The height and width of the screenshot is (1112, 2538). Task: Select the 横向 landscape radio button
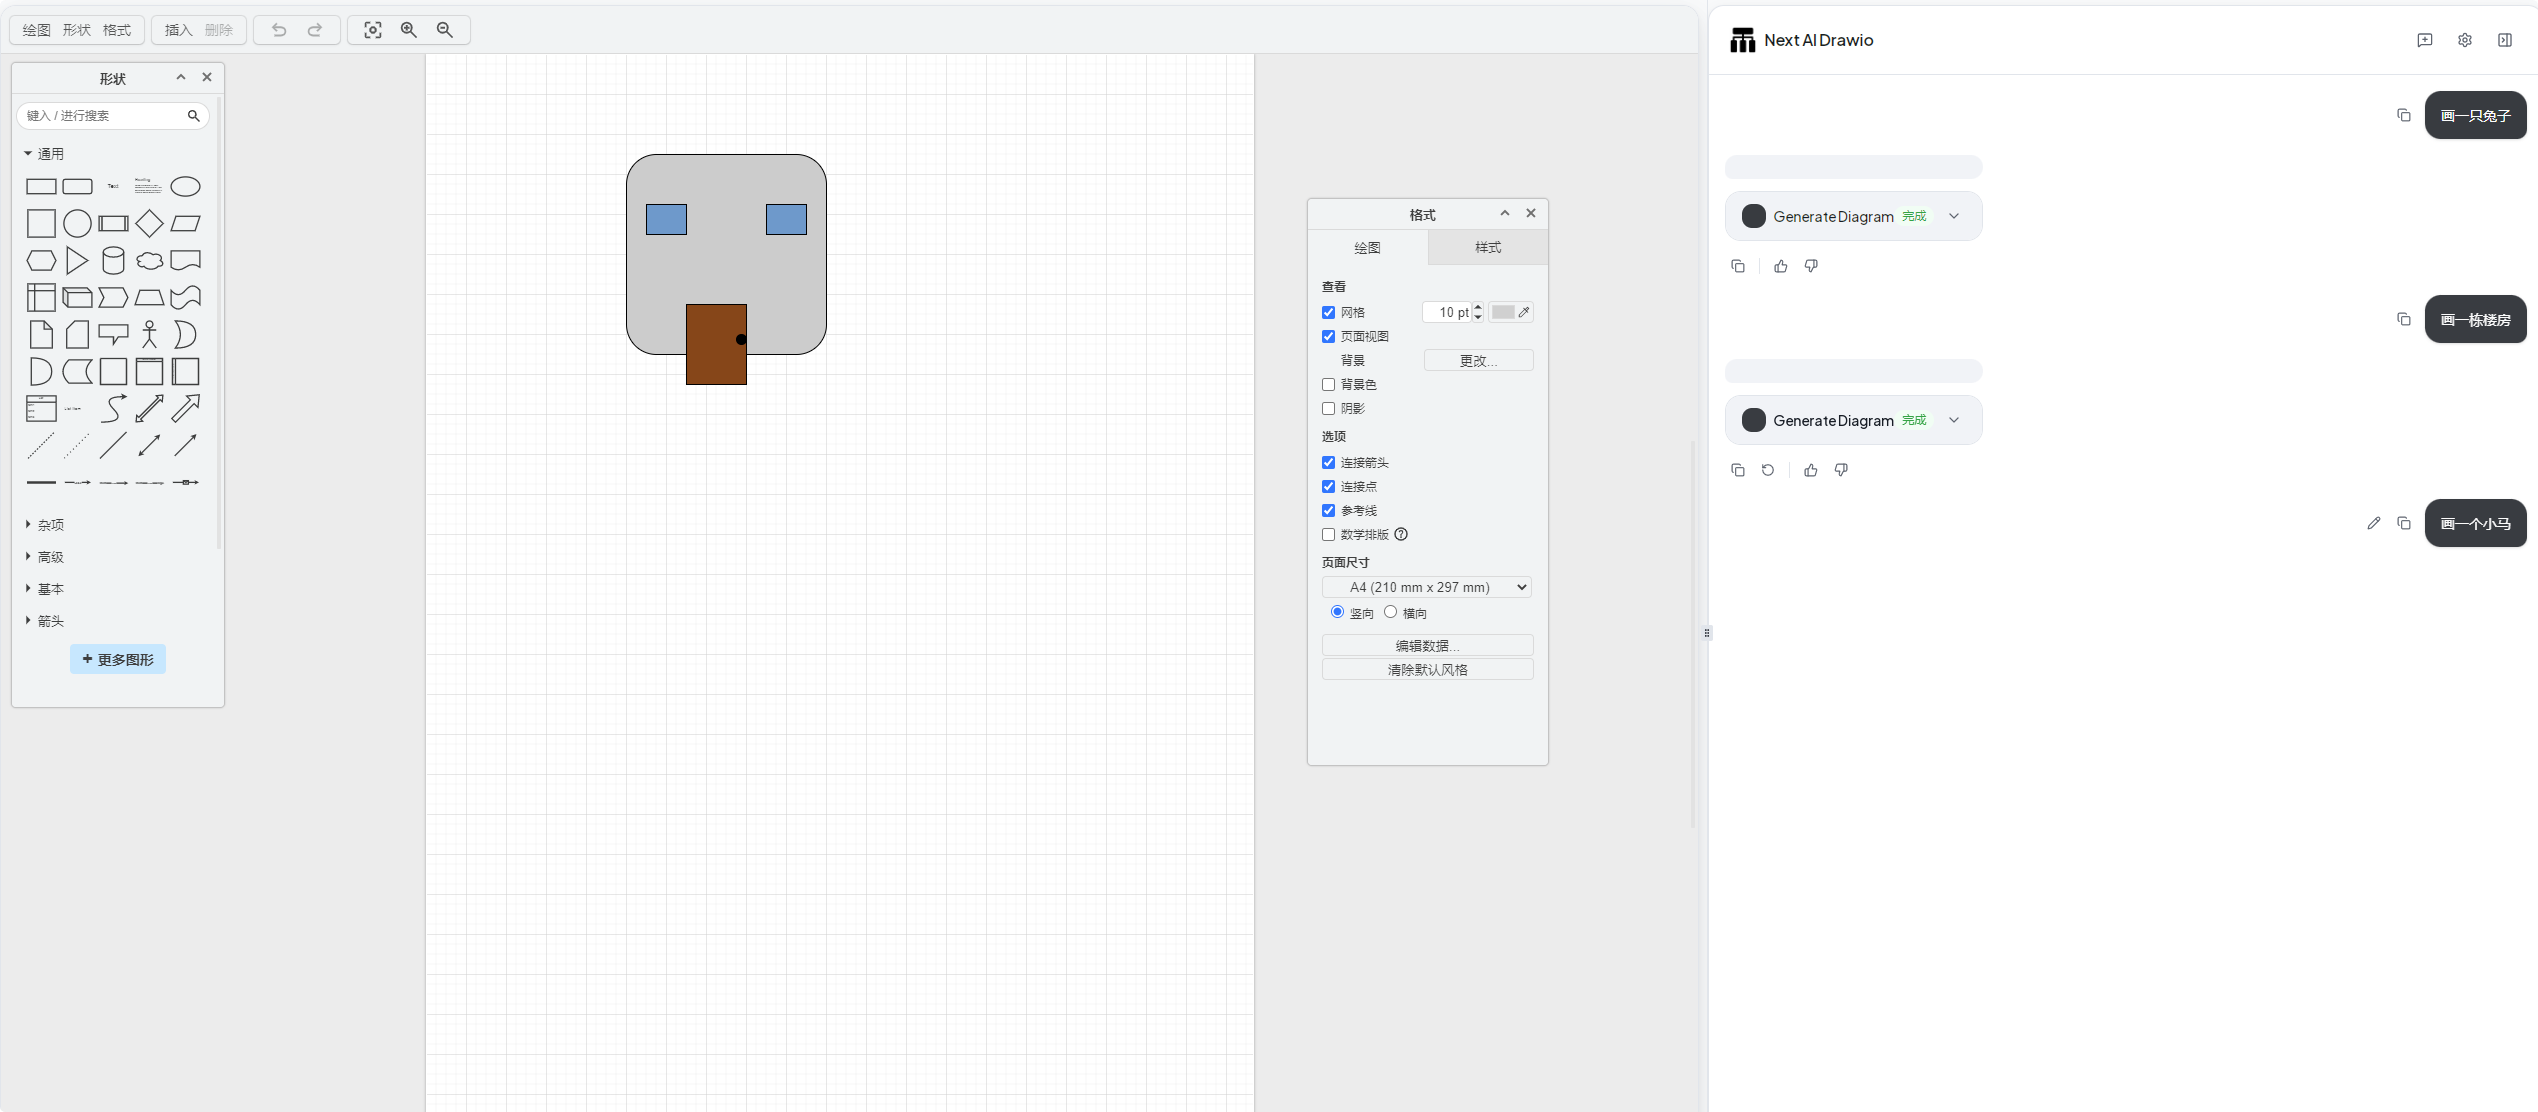1390,612
